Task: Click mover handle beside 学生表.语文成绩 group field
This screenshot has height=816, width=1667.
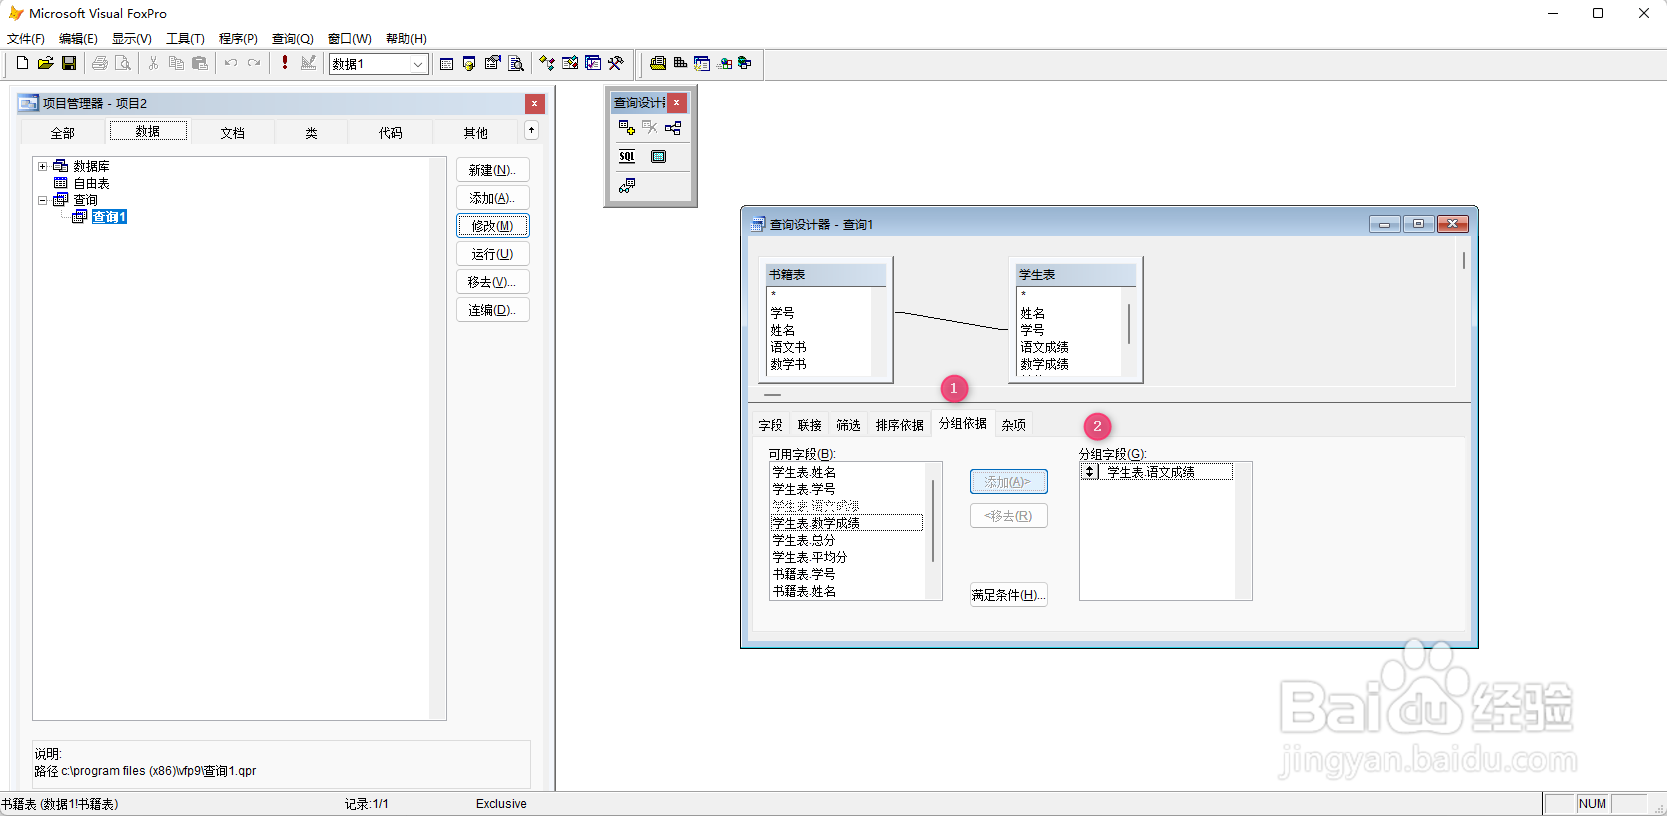Action: (x=1090, y=472)
